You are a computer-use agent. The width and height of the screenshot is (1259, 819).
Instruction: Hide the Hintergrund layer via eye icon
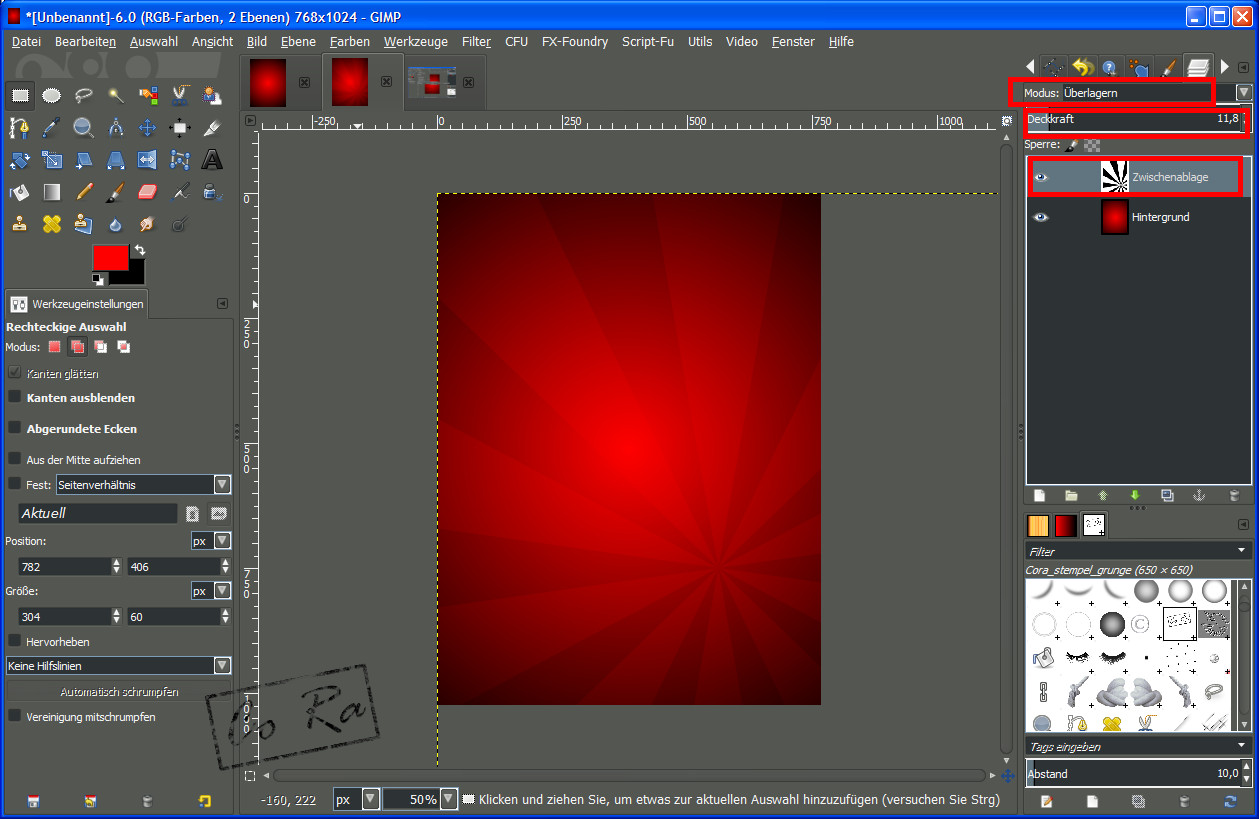(1041, 217)
